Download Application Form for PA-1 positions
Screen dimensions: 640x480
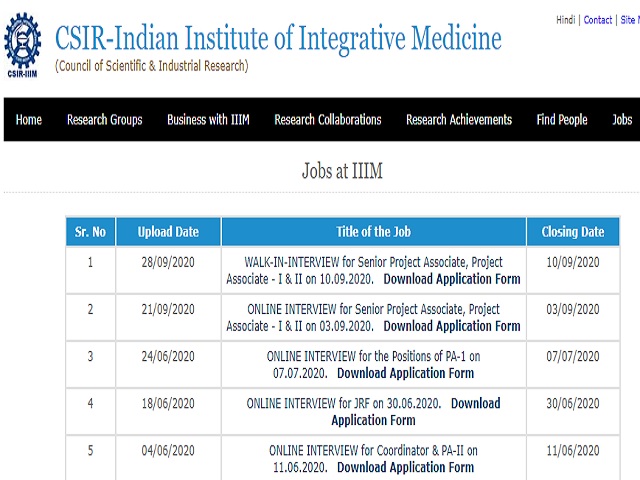(405, 373)
